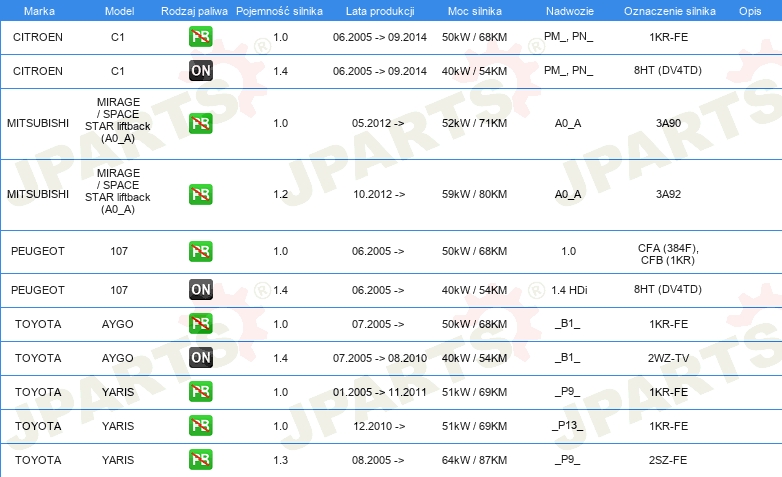Click the Oznaczenie silnika column header

[669, 11]
